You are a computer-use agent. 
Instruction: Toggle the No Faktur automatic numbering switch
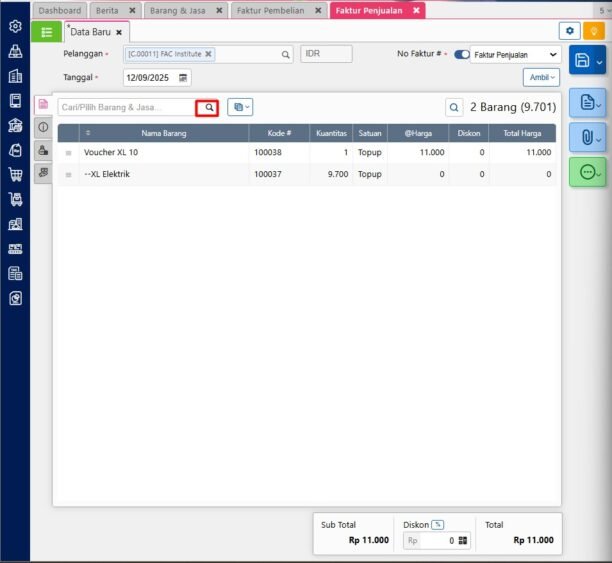click(461, 55)
